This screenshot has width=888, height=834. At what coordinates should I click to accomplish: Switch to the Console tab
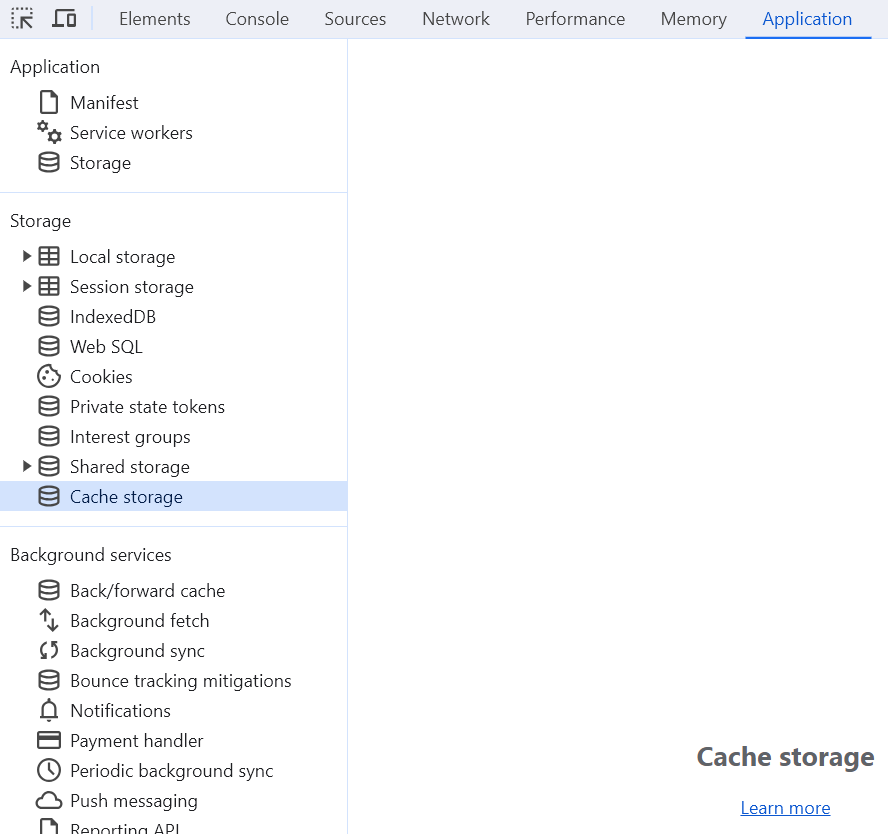257,19
